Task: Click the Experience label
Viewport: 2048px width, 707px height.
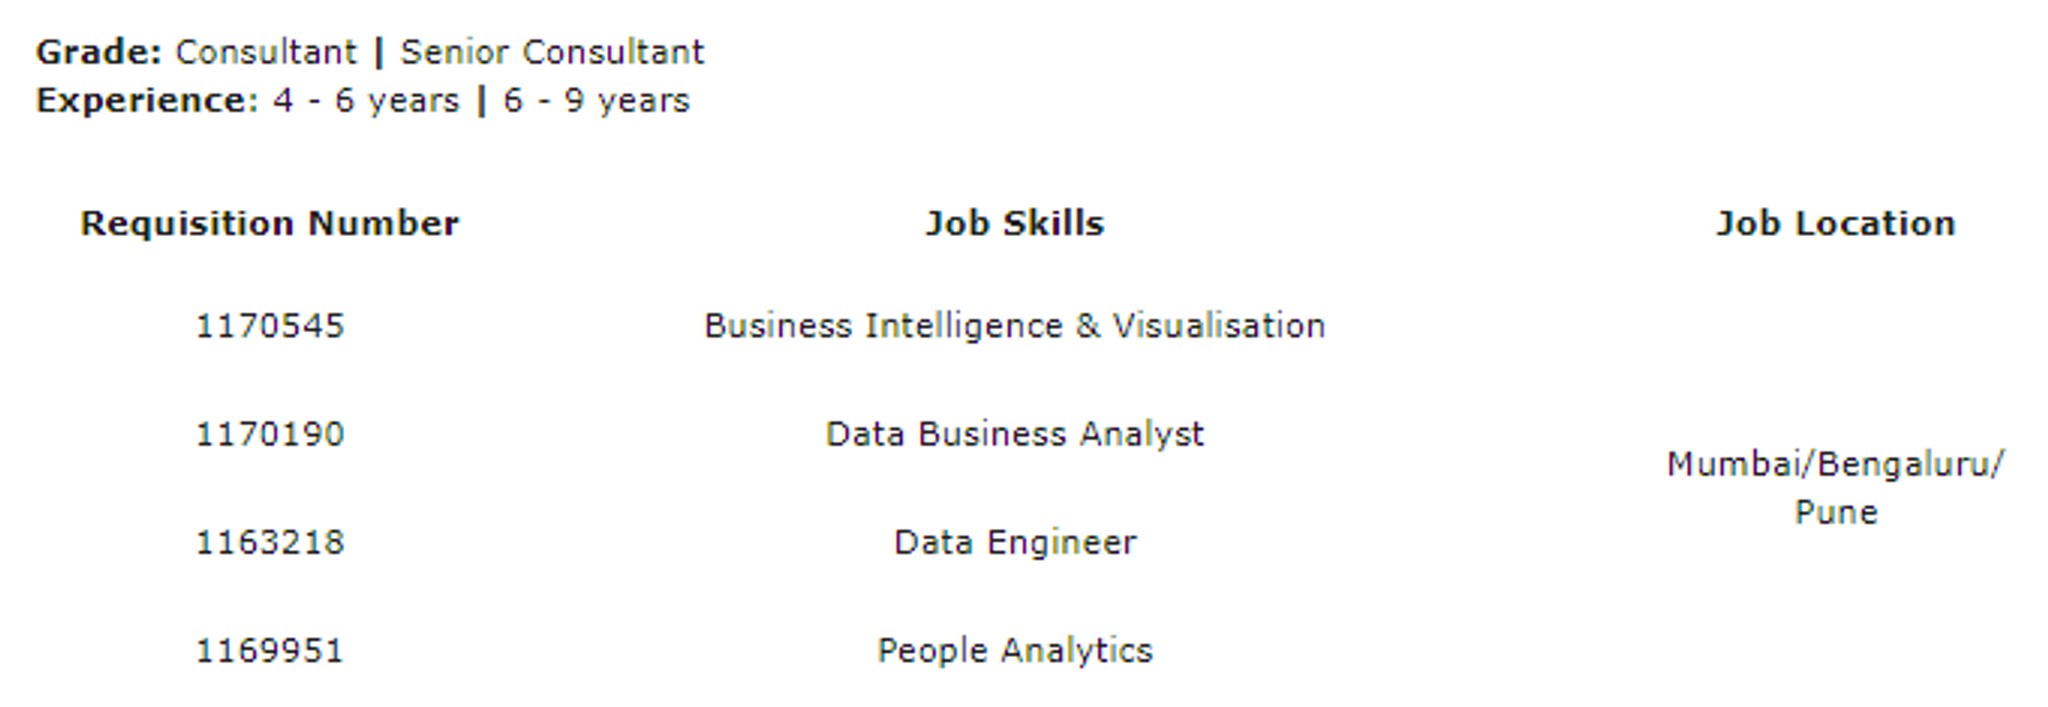Action: (147, 101)
